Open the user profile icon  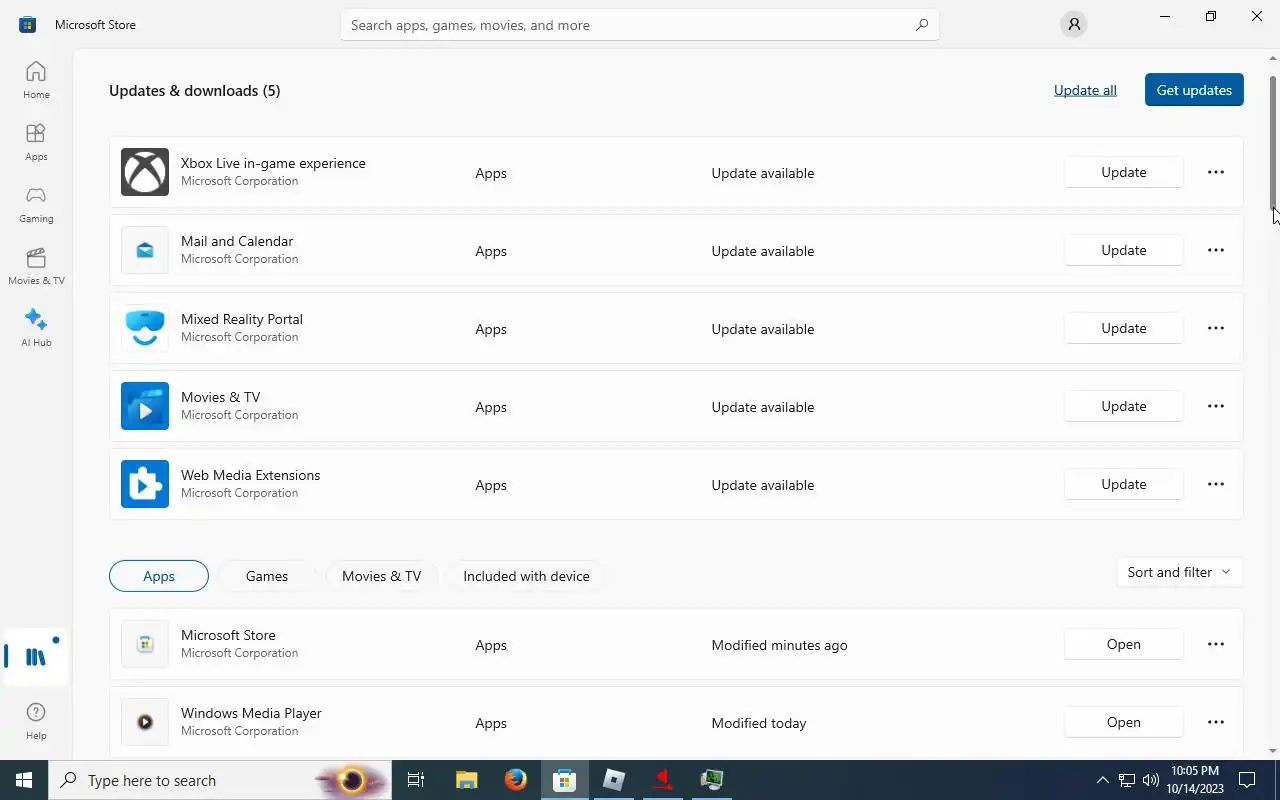[1074, 25]
